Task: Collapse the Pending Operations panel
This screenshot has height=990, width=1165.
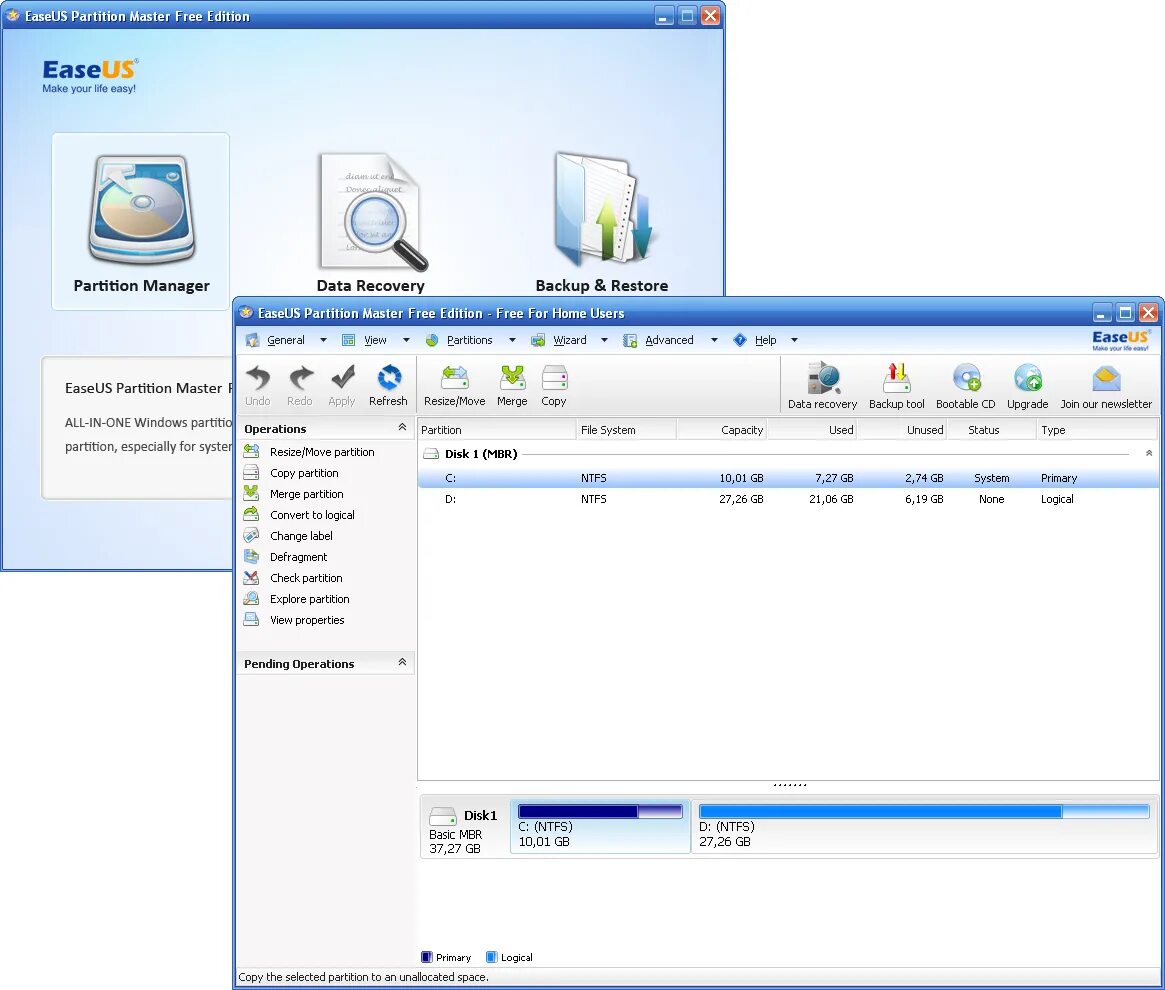Action: [402, 661]
